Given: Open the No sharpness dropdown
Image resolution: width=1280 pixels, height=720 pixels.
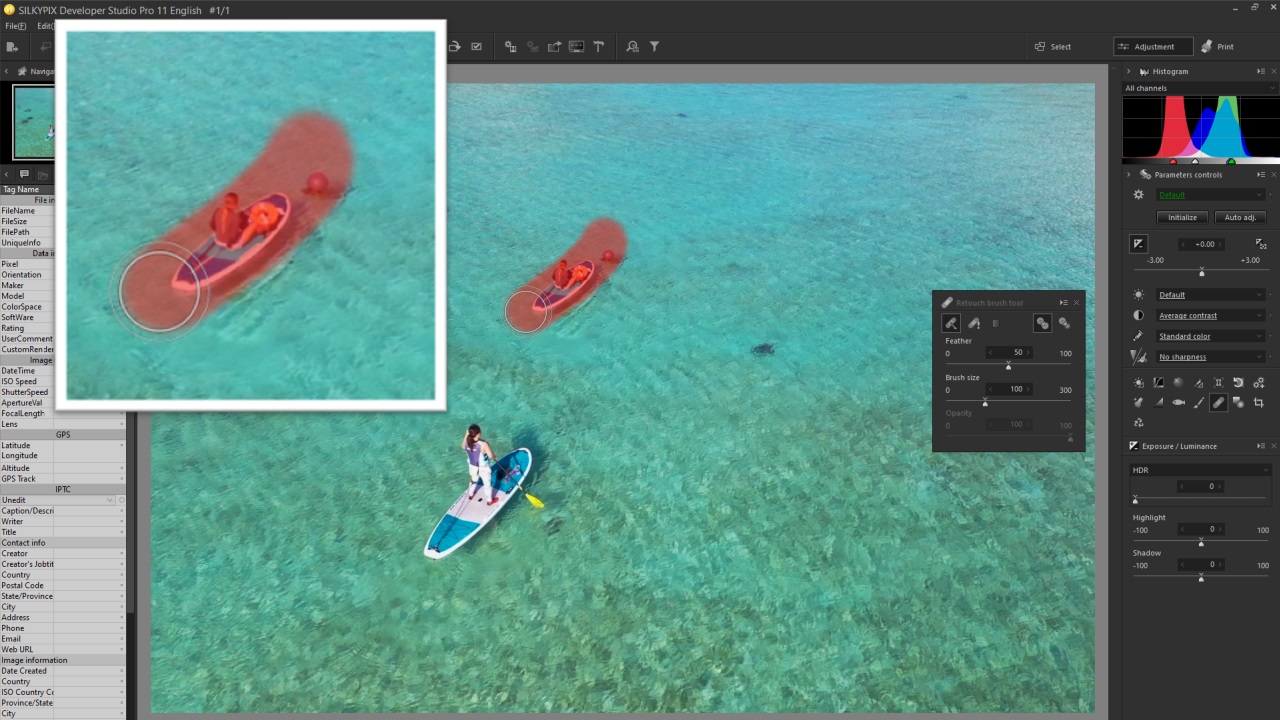Looking at the screenshot, I should point(1210,357).
